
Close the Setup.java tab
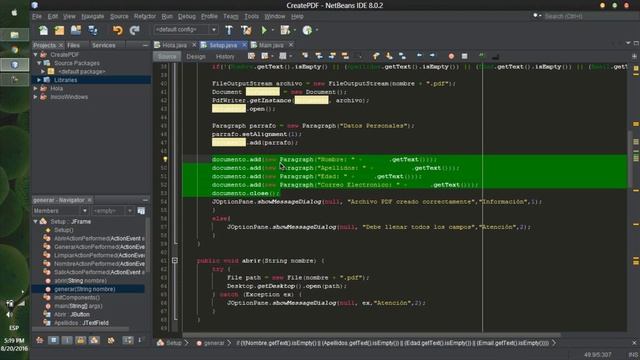click(244, 45)
